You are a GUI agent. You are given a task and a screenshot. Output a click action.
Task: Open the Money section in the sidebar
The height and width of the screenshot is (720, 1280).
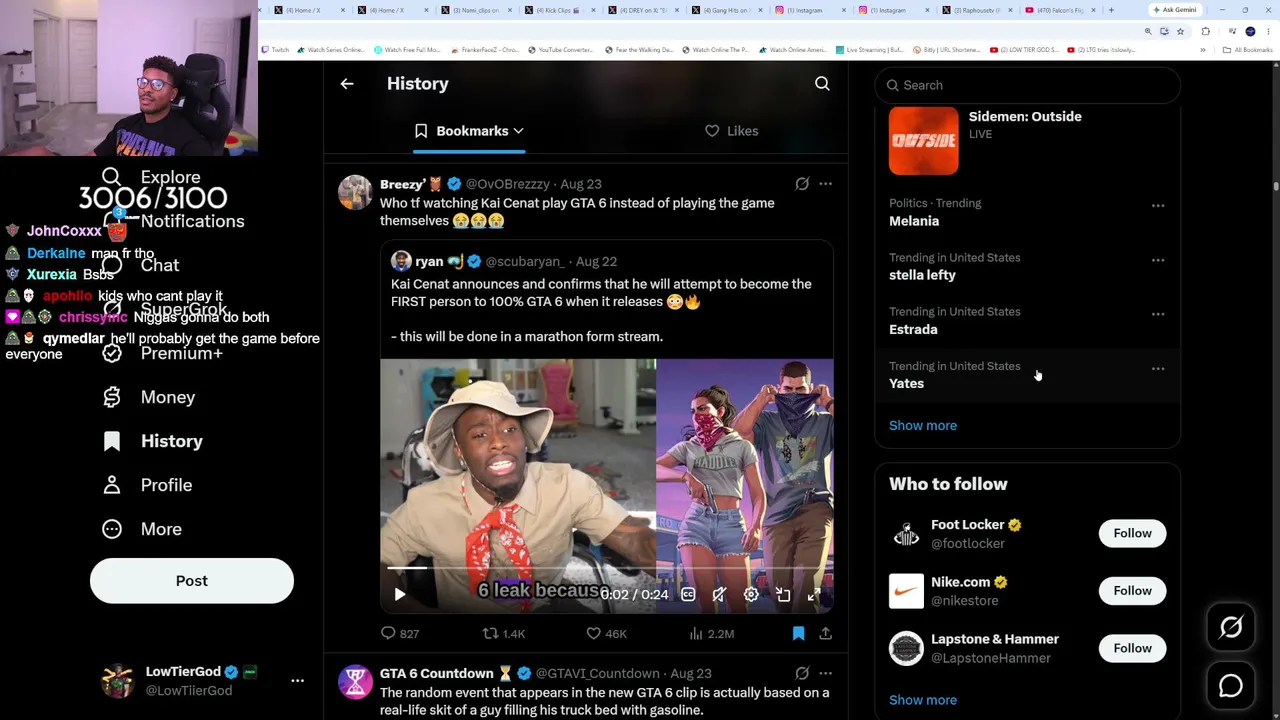click(x=149, y=397)
